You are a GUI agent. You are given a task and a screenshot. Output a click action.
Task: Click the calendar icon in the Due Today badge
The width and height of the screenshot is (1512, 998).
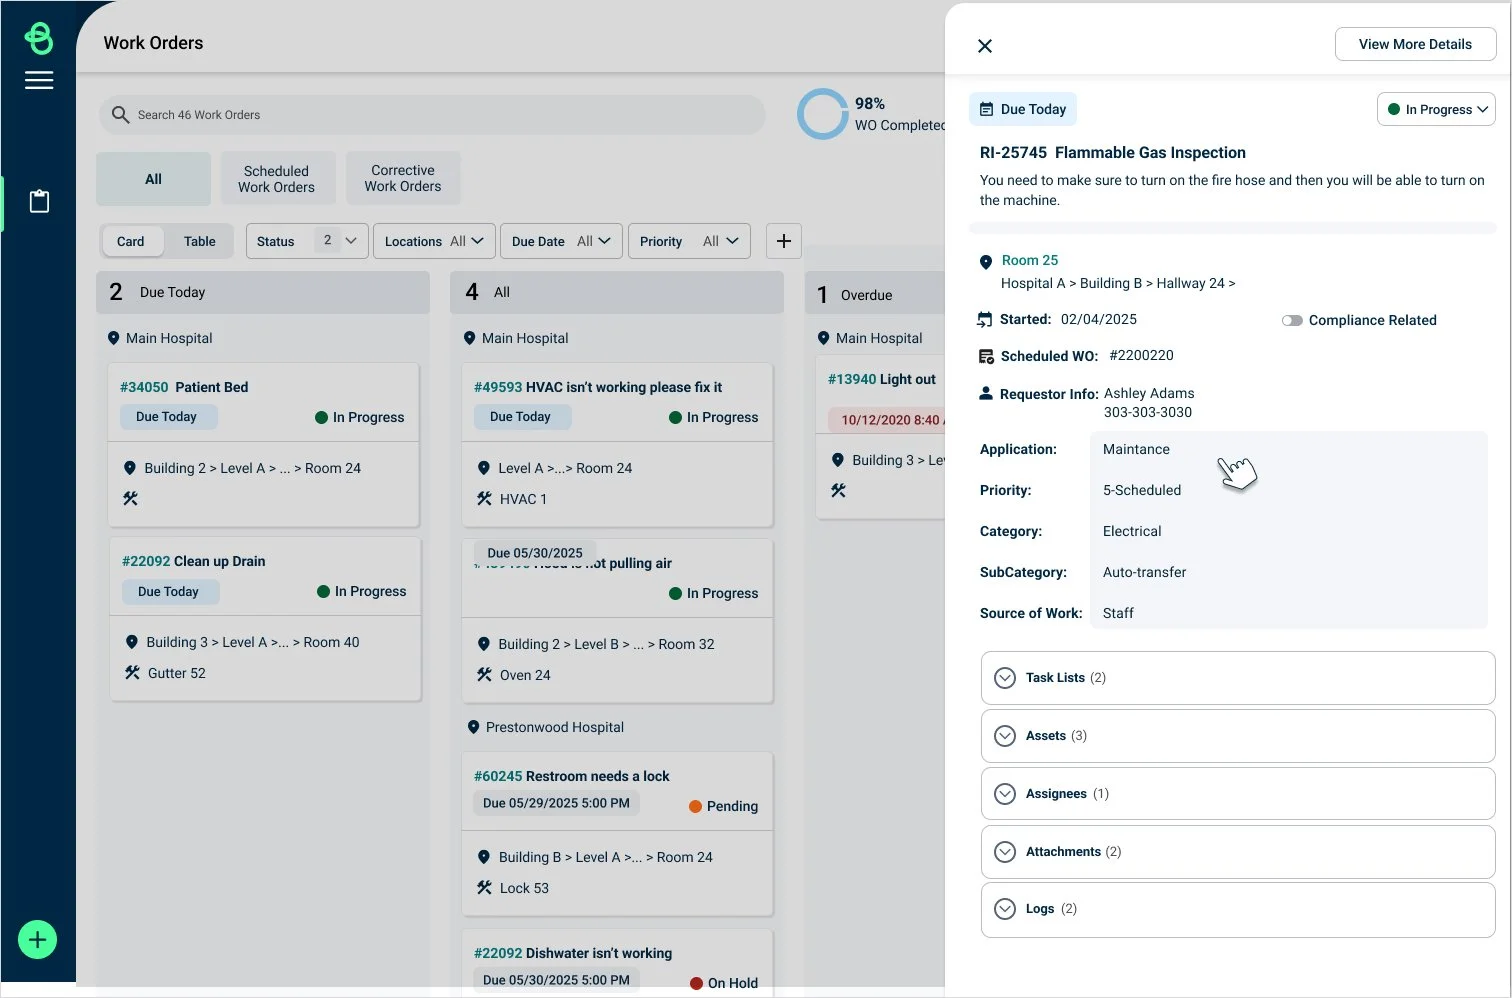986,110
